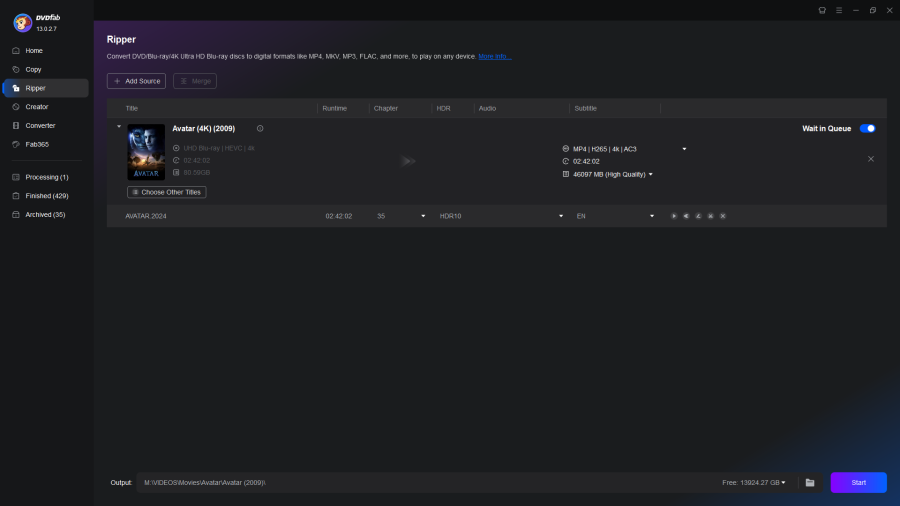The width and height of the screenshot is (900, 506).
Task: Click the HDR column header
Action: click(x=443, y=108)
